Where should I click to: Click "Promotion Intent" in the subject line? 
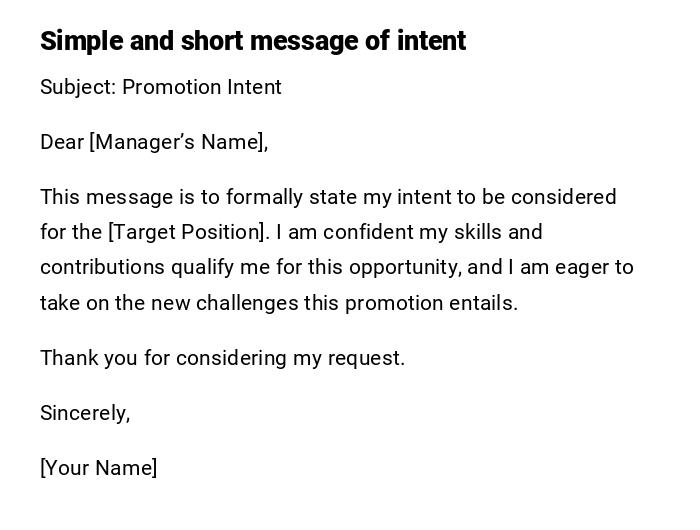tap(202, 87)
